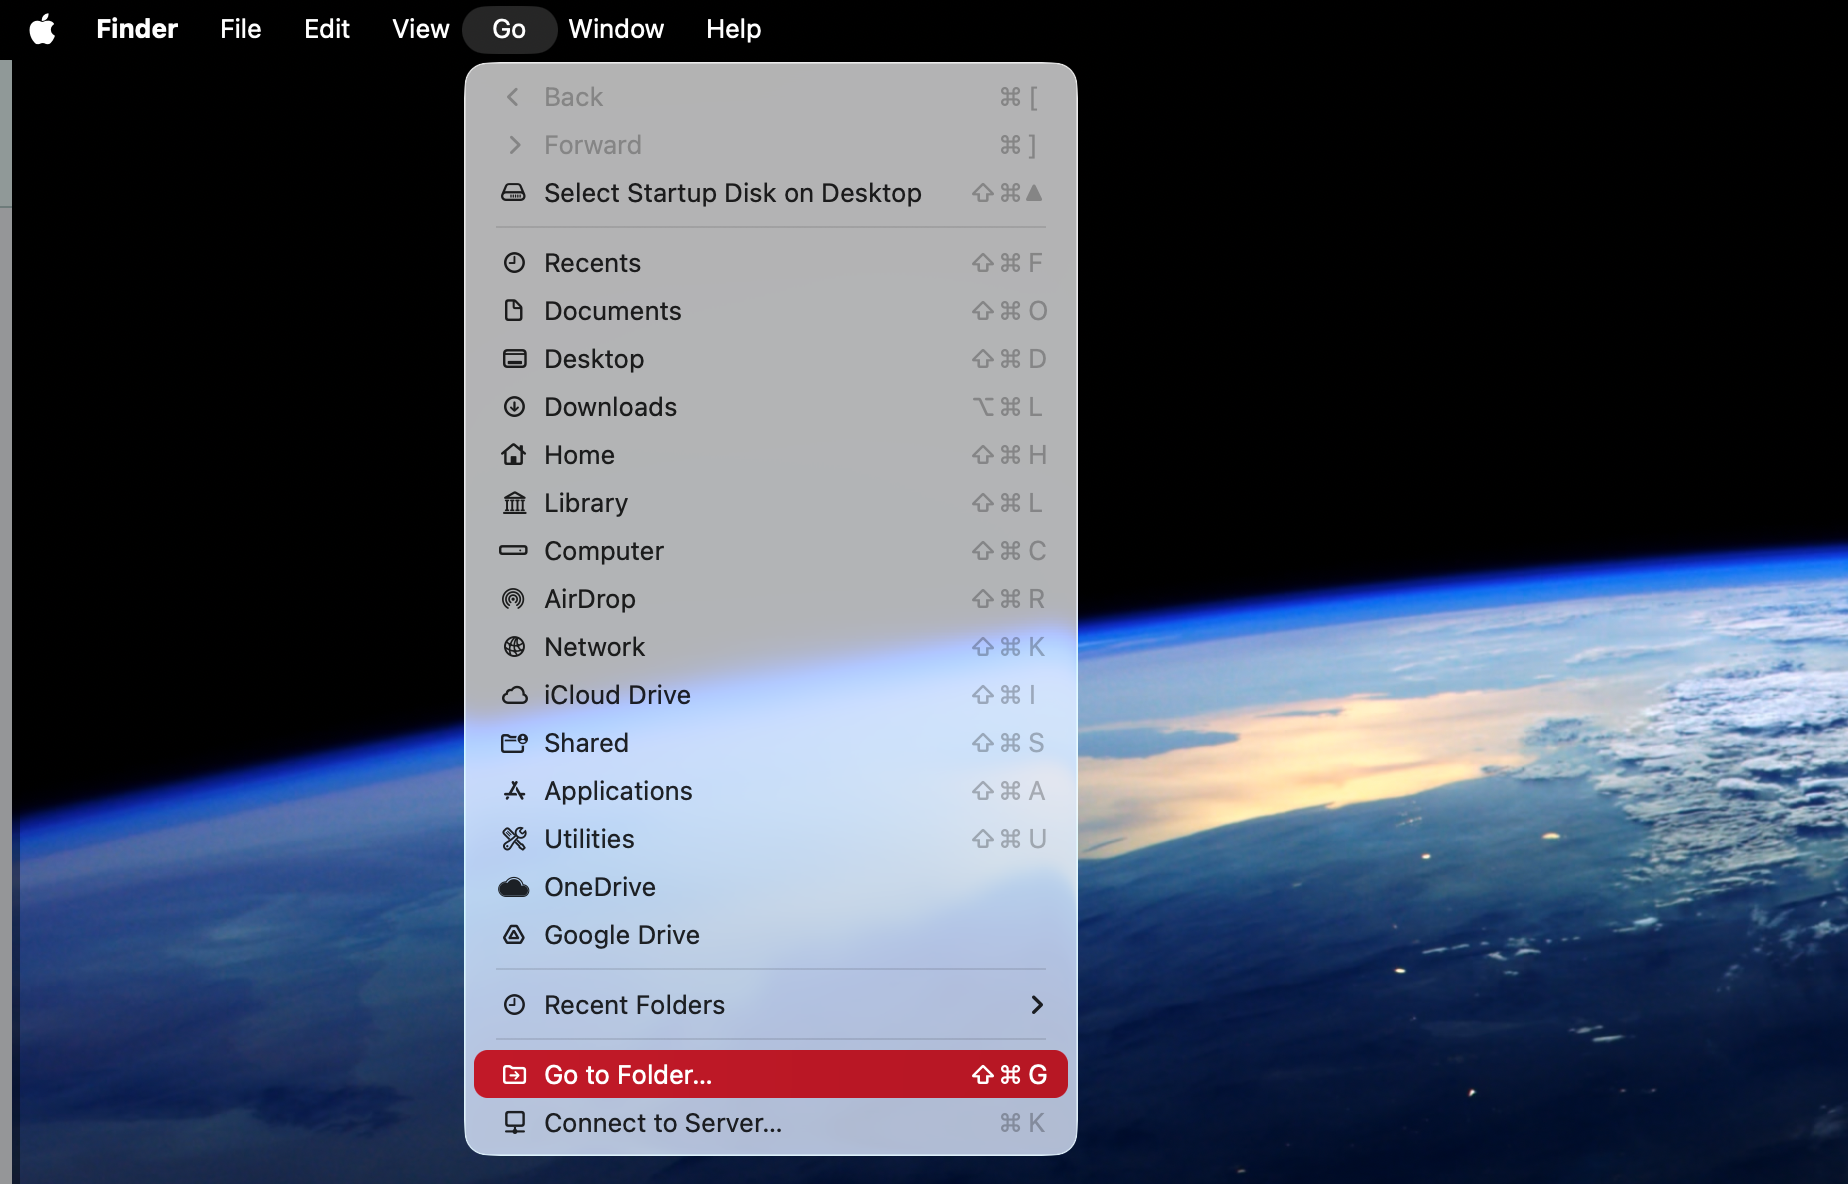
Task: Select the iCloud Drive cloud icon
Action: (x=514, y=695)
